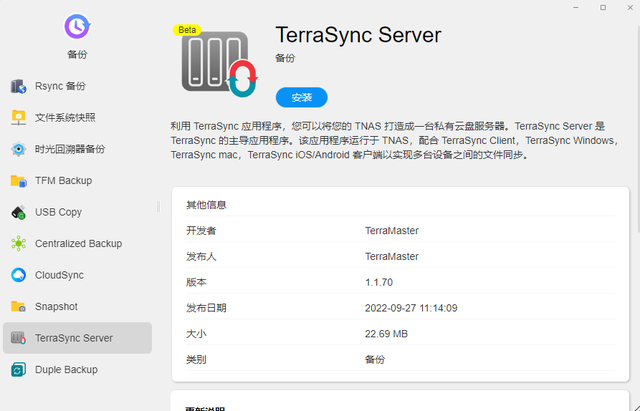The image size is (640, 411).
Task: Click the 开发者 TerraMaster value
Action: click(x=392, y=231)
